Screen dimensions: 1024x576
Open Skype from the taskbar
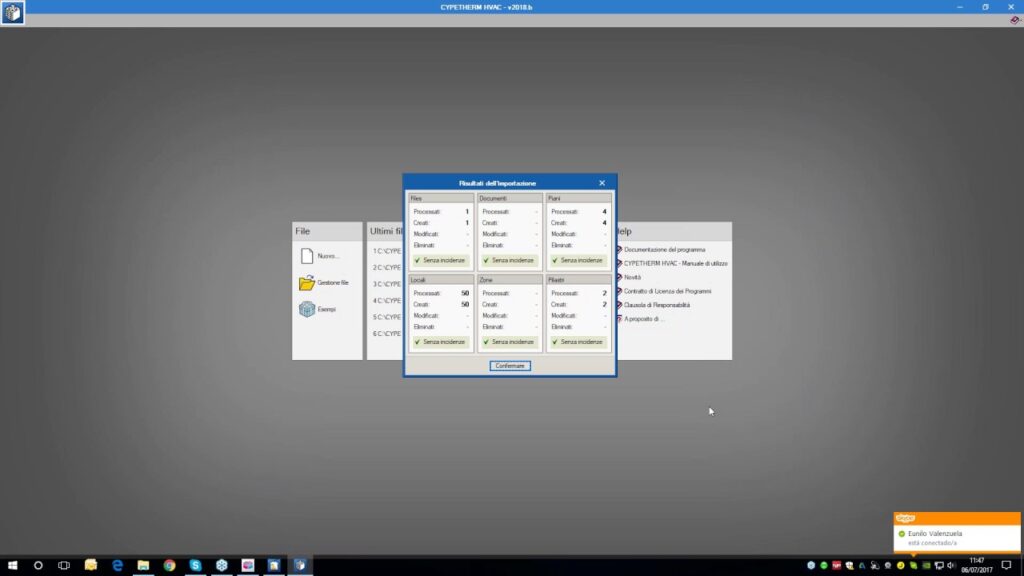click(x=195, y=565)
